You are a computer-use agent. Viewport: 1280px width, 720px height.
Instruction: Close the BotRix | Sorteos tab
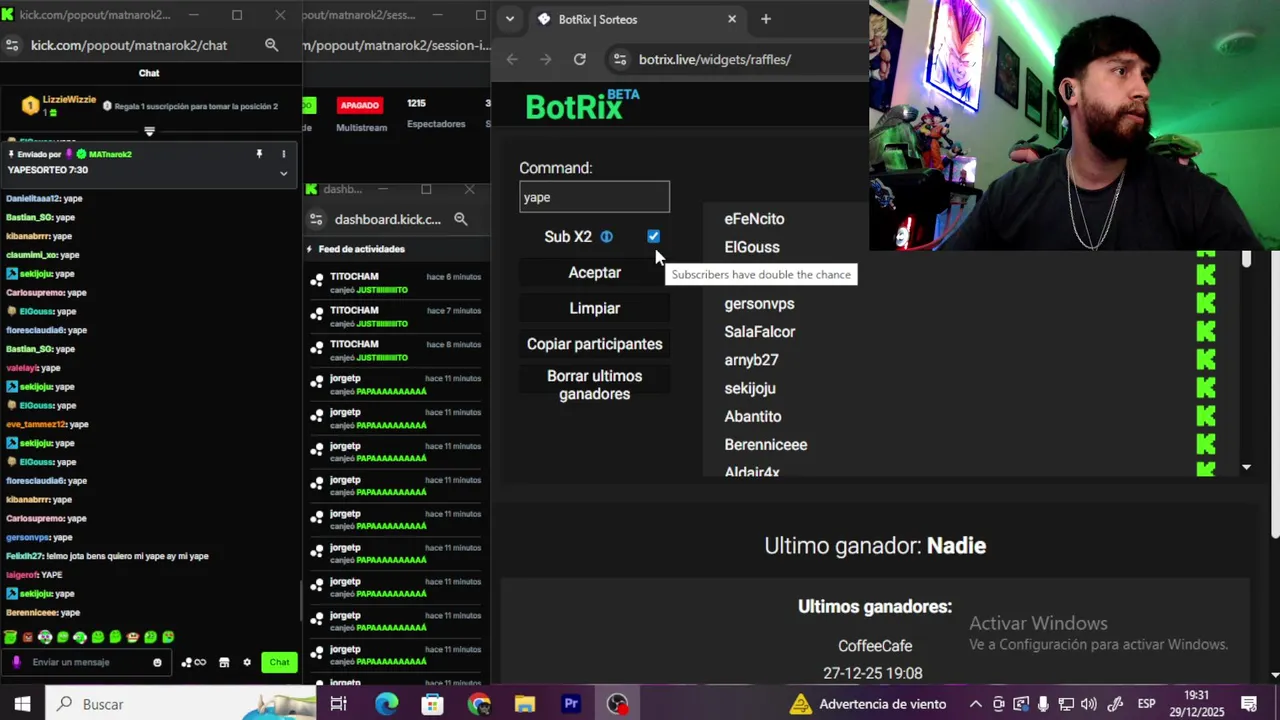pyautogui.click(x=732, y=19)
